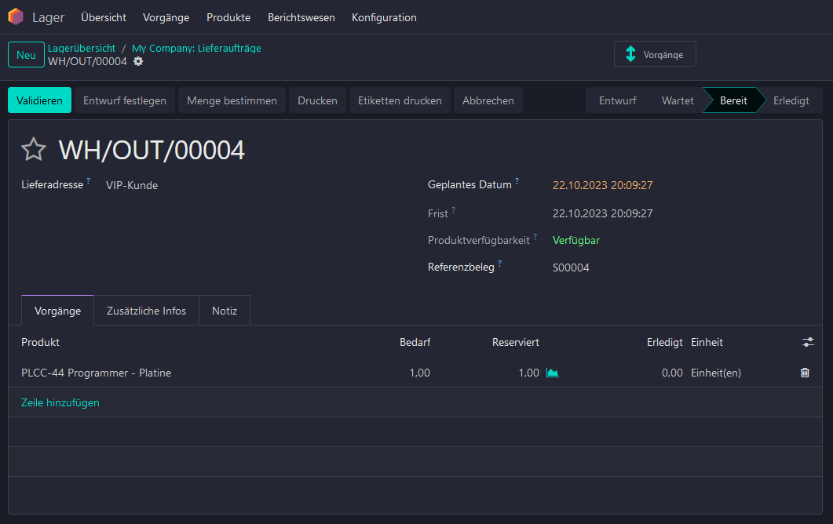The height and width of the screenshot is (524, 833).
Task: Click the Lager app title
Action: pos(48,18)
